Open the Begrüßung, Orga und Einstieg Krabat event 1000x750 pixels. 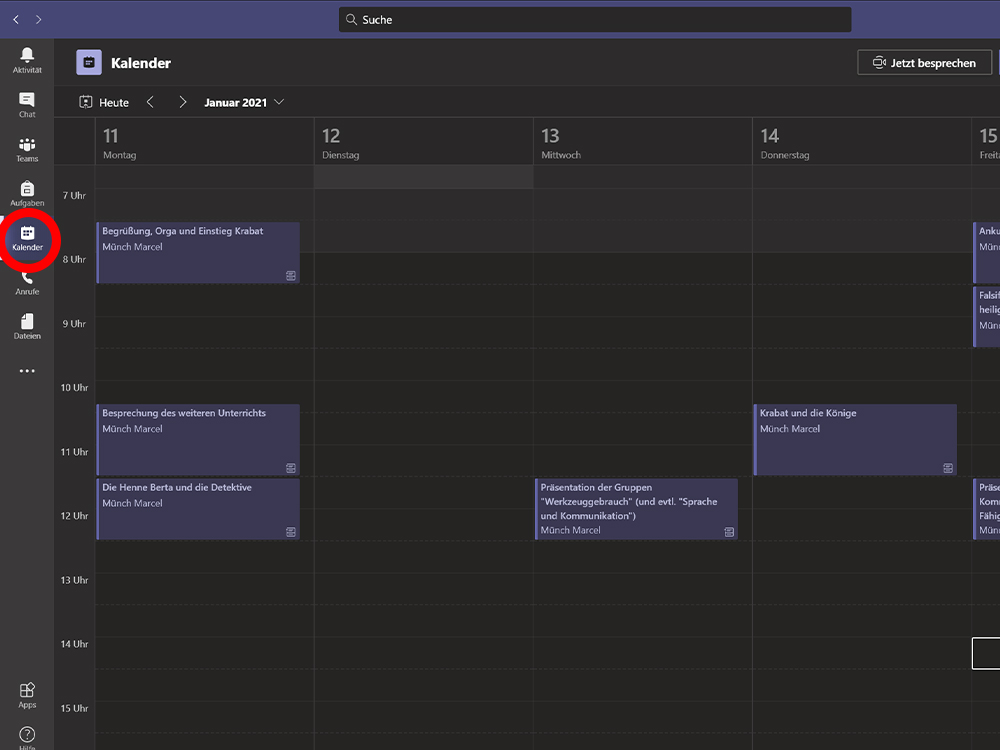(x=198, y=252)
